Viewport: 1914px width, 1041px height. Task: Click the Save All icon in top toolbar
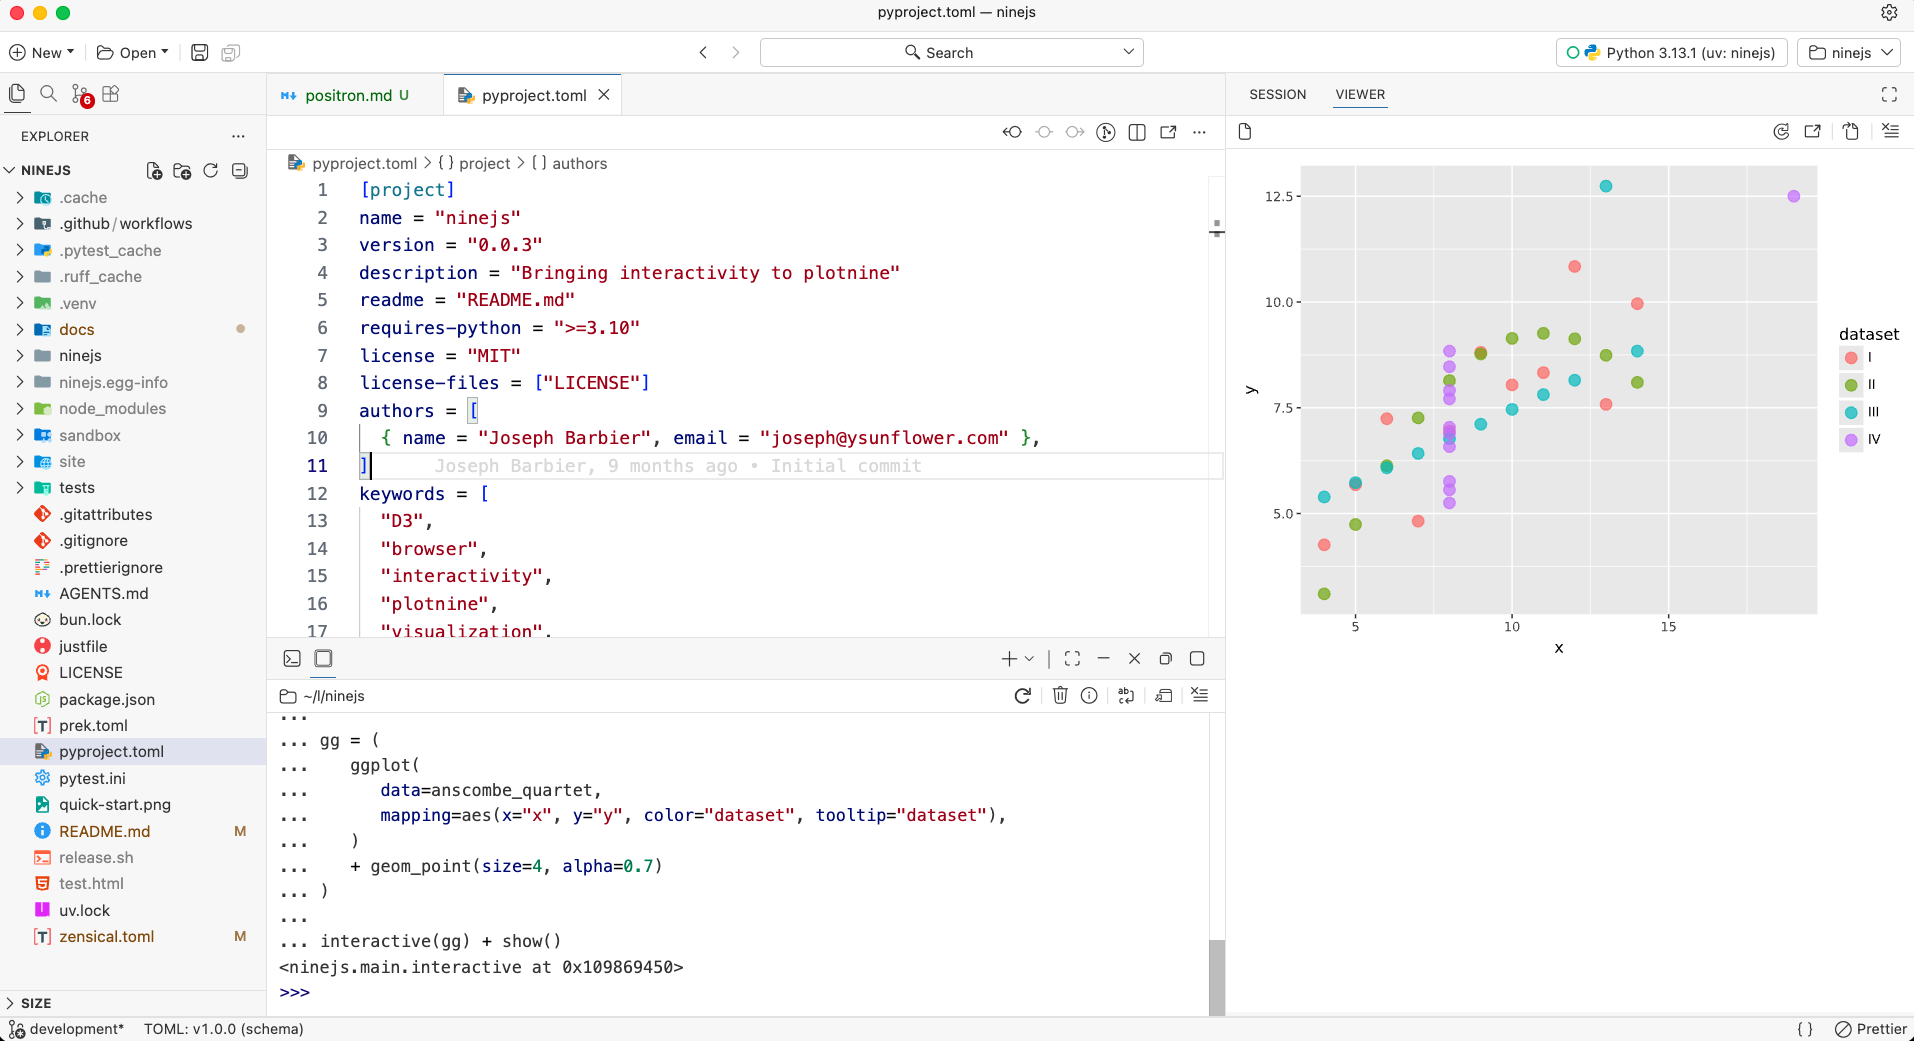tap(231, 53)
